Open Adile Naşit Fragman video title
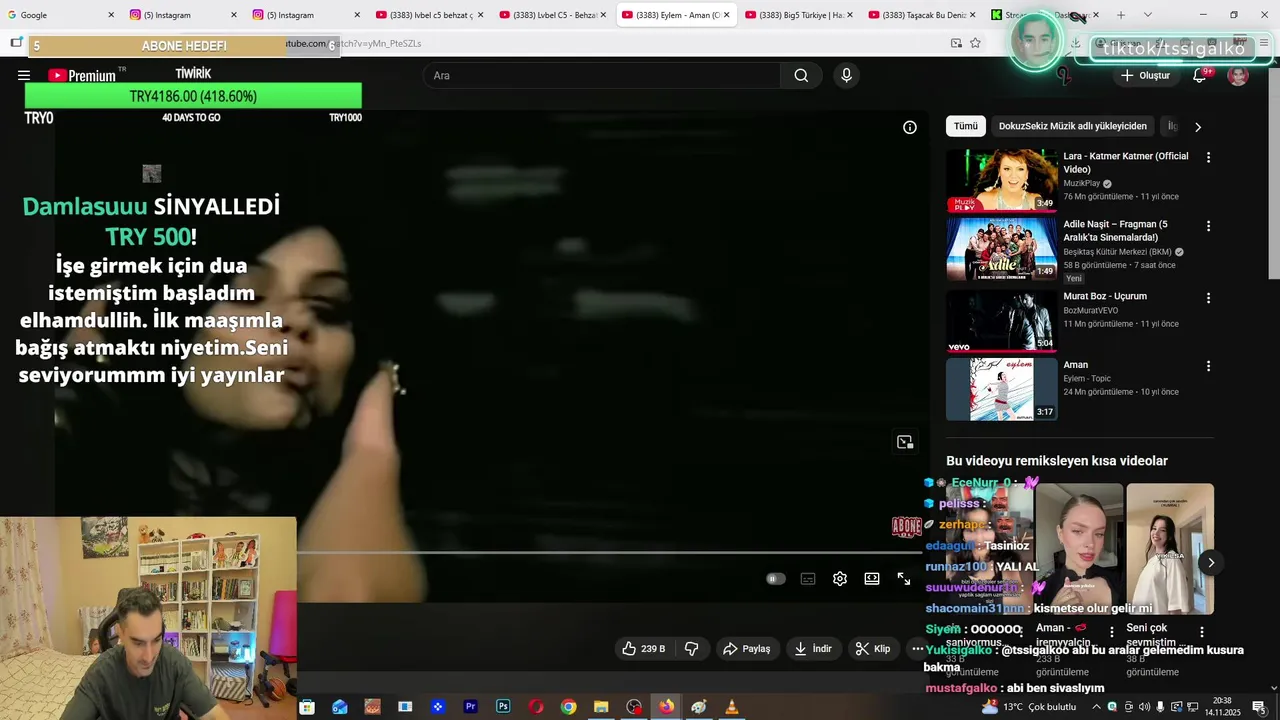The image size is (1280, 720). coord(1115,231)
